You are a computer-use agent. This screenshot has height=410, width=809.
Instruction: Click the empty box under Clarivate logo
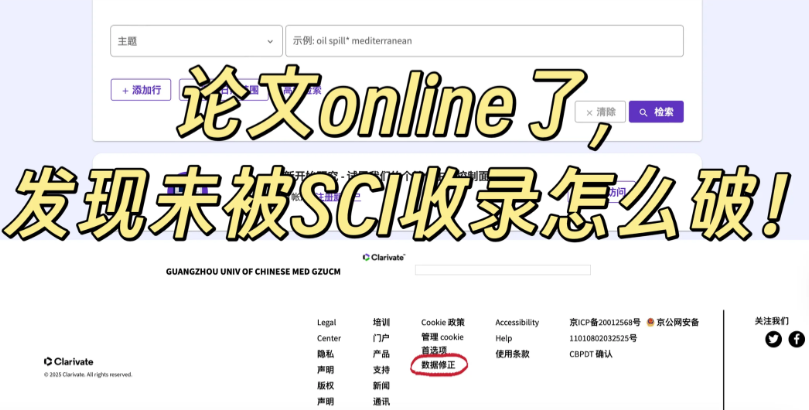pyautogui.click(x=503, y=270)
